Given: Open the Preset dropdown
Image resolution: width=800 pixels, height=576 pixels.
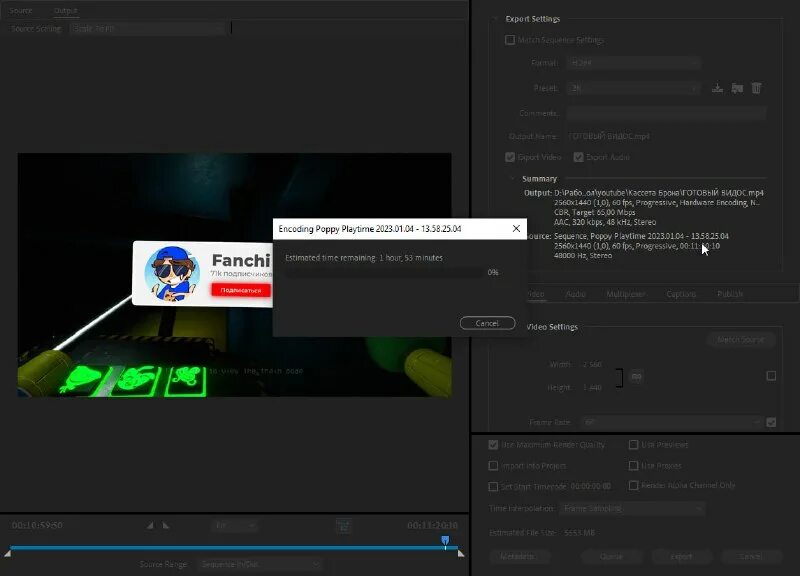Looking at the screenshot, I should coord(633,88).
